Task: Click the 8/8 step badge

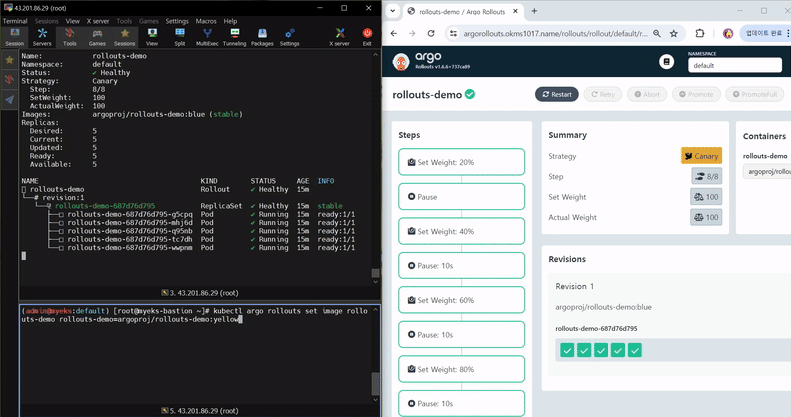Action: [x=707, y=176]
